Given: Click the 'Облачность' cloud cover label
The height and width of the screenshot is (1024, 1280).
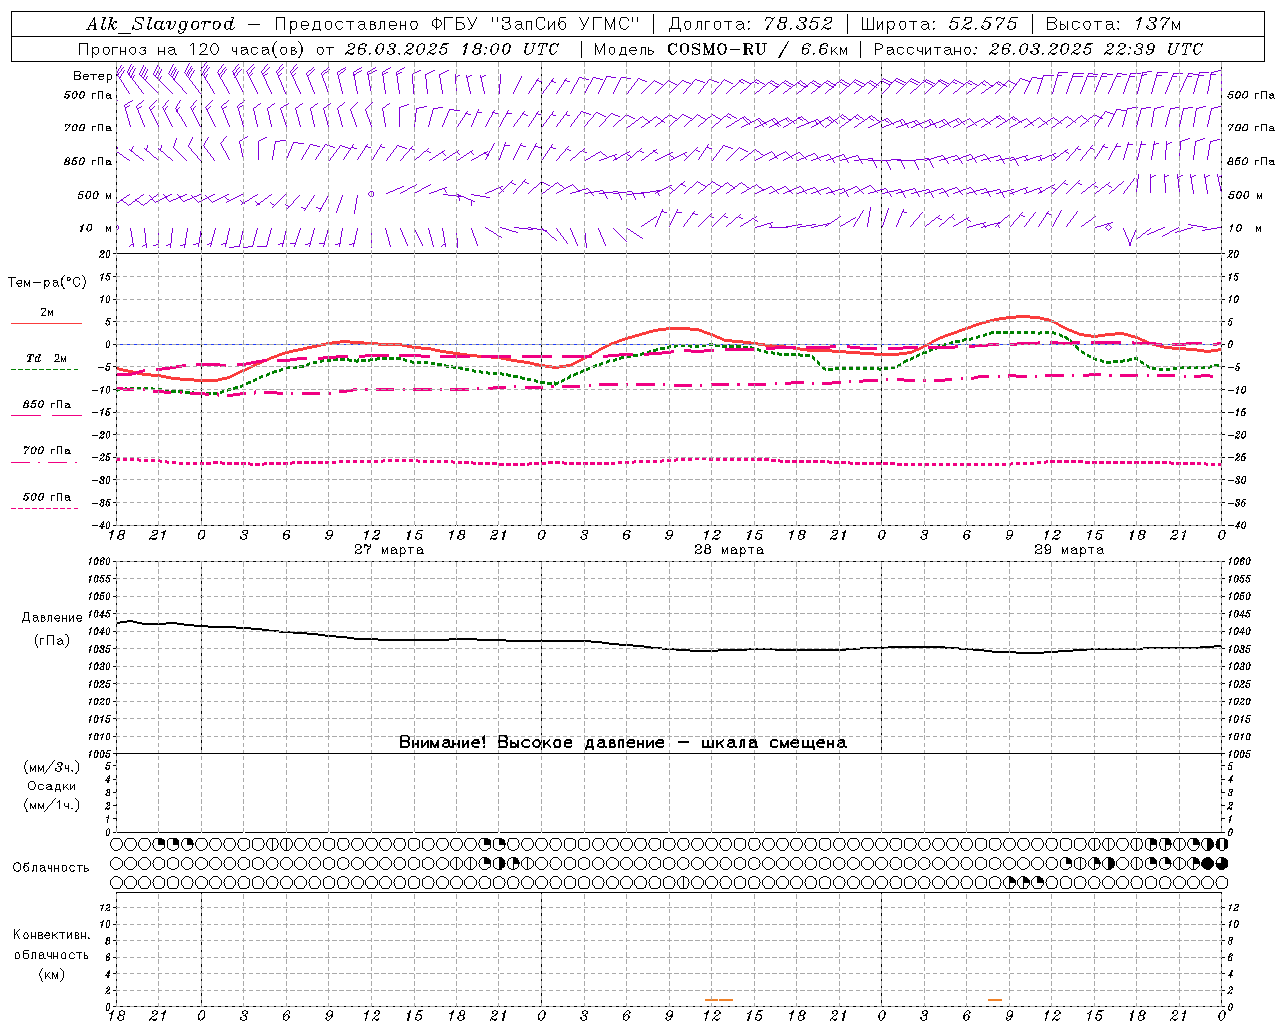Looking at the screenshot, I should click(x=51, y=867).
